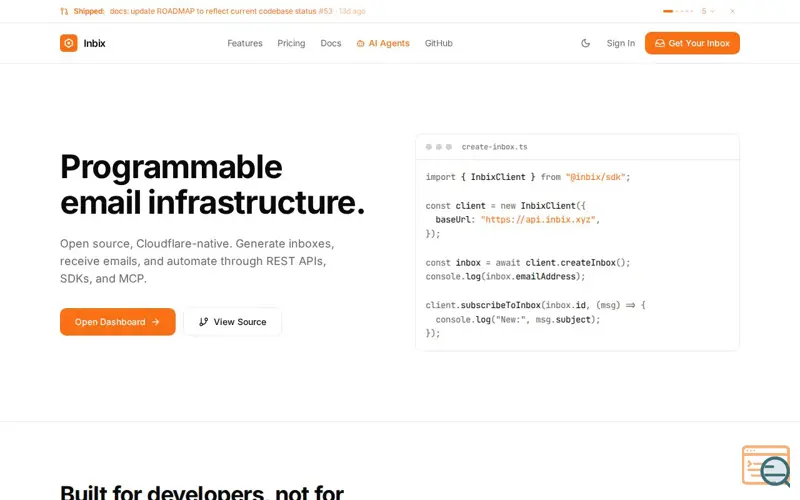Click the Programmable email infrastructure heading
This screenshot has height=500, width=800.
pyautogui.click(x=212, y=184)
